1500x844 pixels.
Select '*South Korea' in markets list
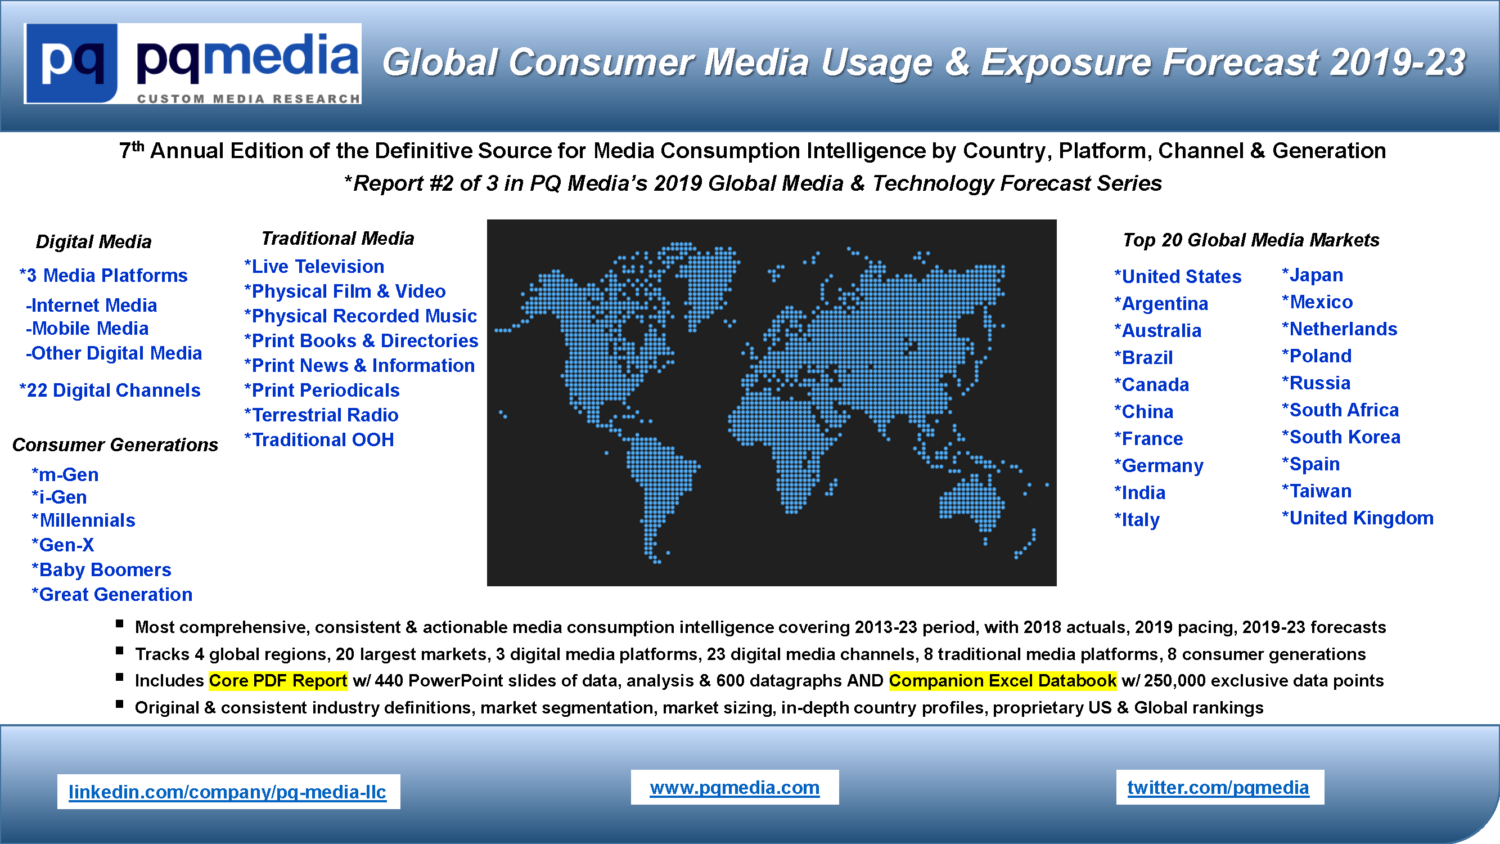coord(1342,437)
